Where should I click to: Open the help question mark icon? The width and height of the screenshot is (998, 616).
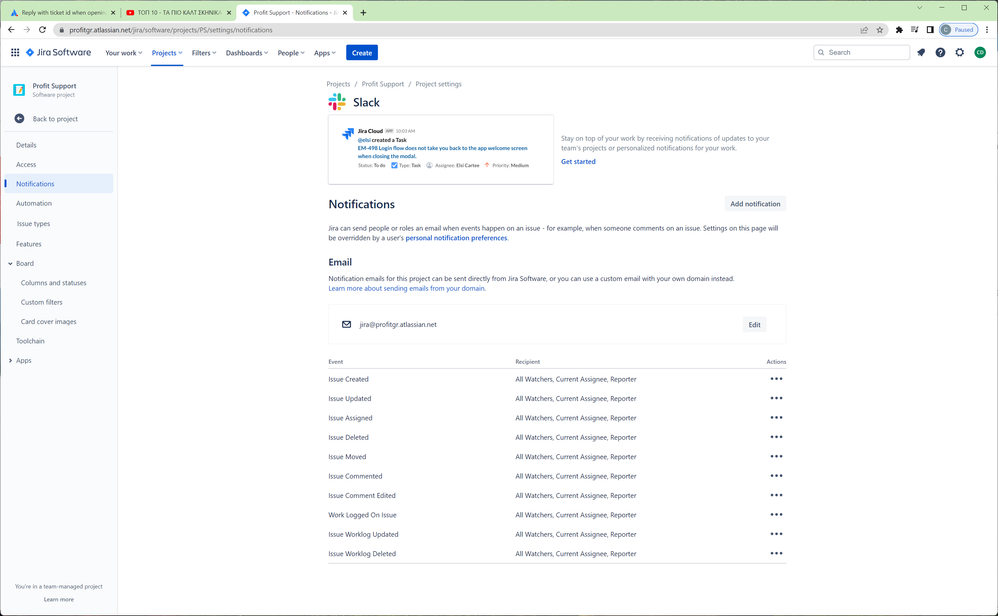[940, 53]
